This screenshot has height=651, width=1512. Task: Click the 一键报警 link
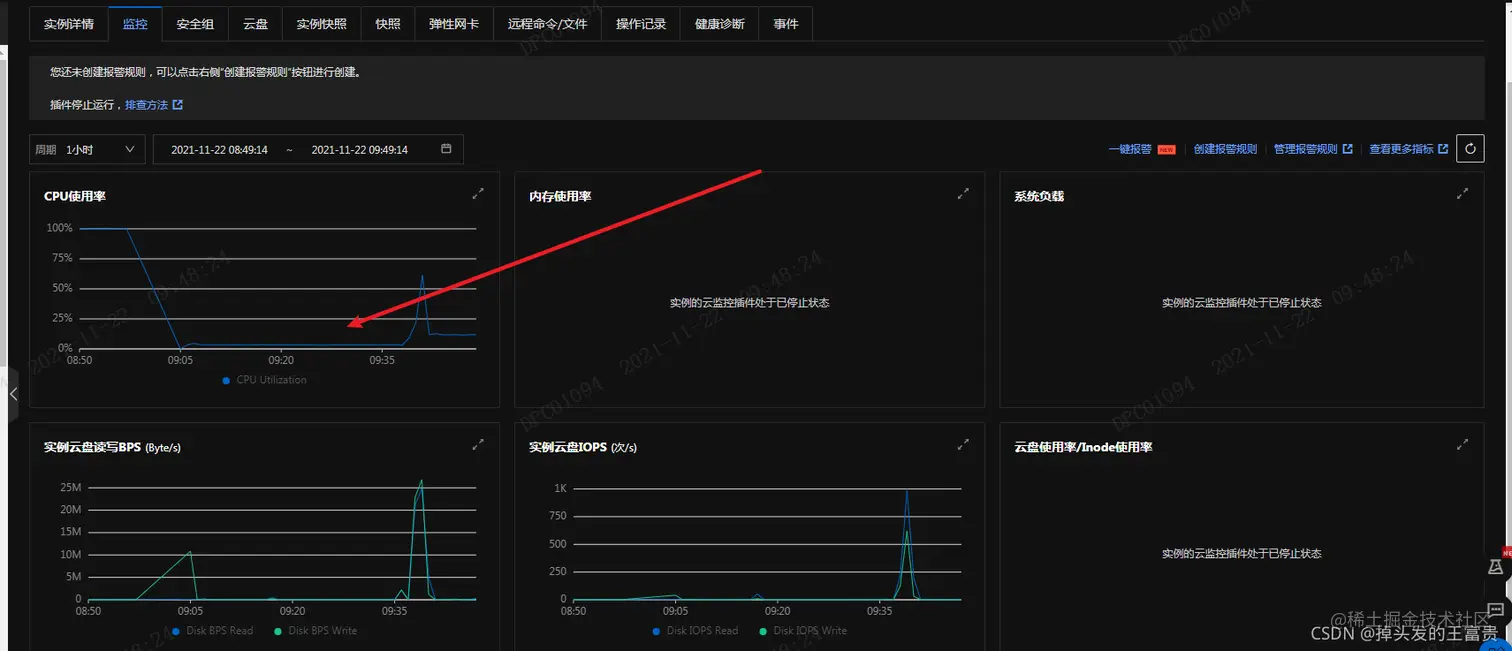point(1130,149)
